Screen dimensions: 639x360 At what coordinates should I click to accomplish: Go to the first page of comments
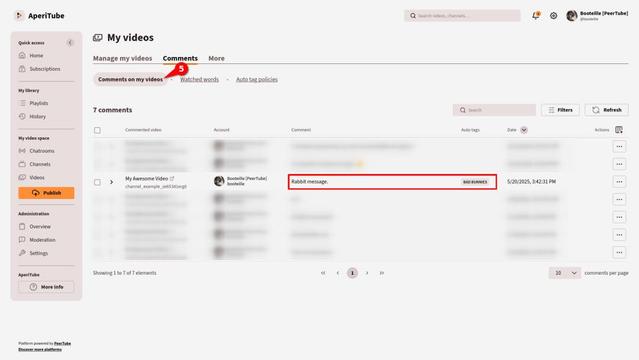323,273
